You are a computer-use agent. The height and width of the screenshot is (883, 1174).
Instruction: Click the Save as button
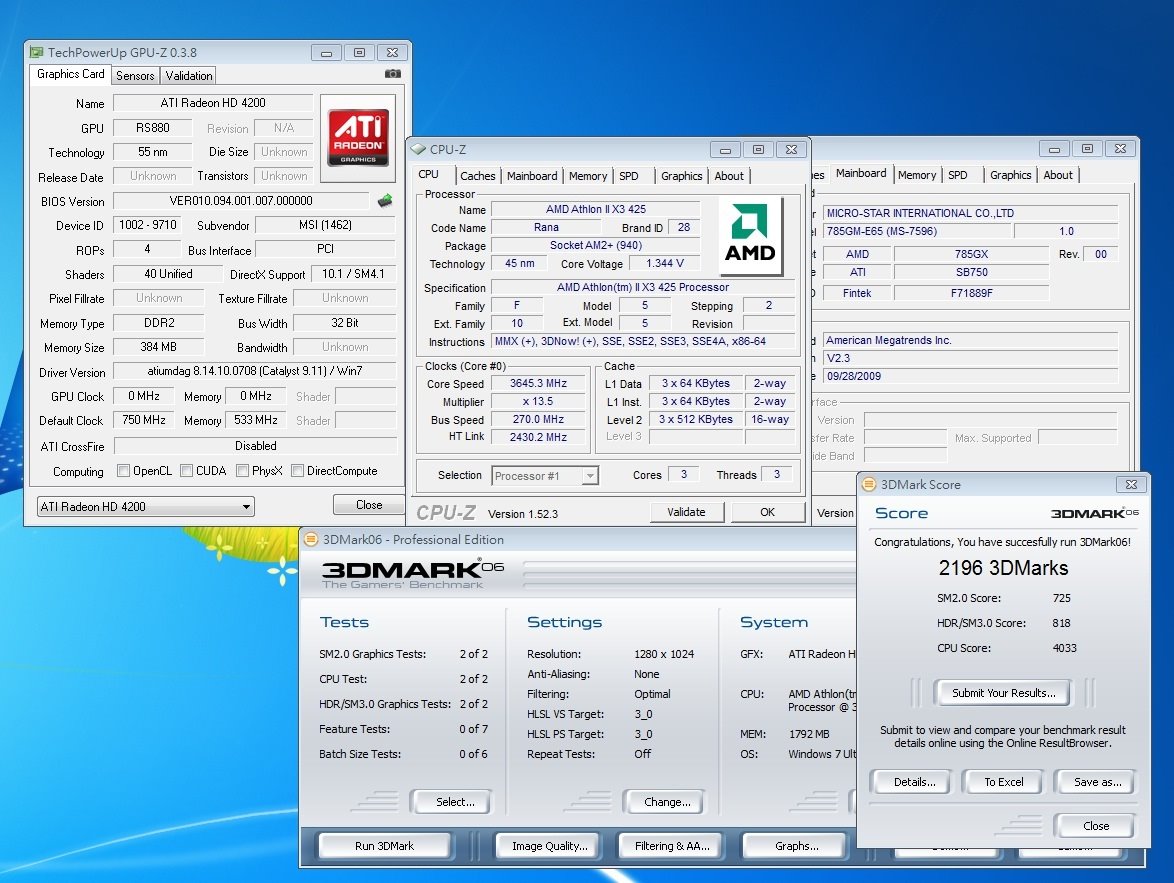1097,782
